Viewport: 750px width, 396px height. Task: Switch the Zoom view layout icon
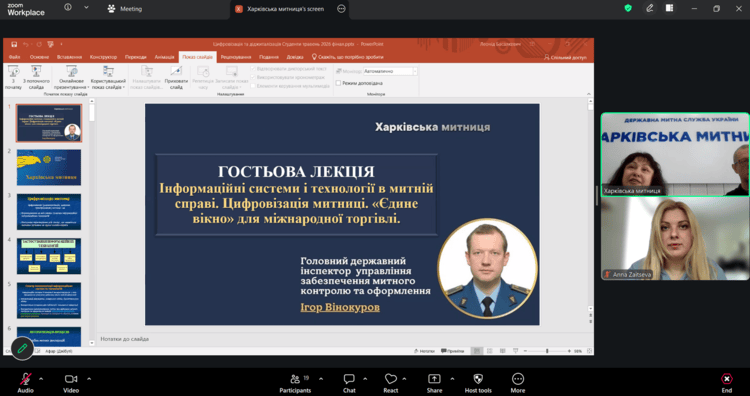669,8
